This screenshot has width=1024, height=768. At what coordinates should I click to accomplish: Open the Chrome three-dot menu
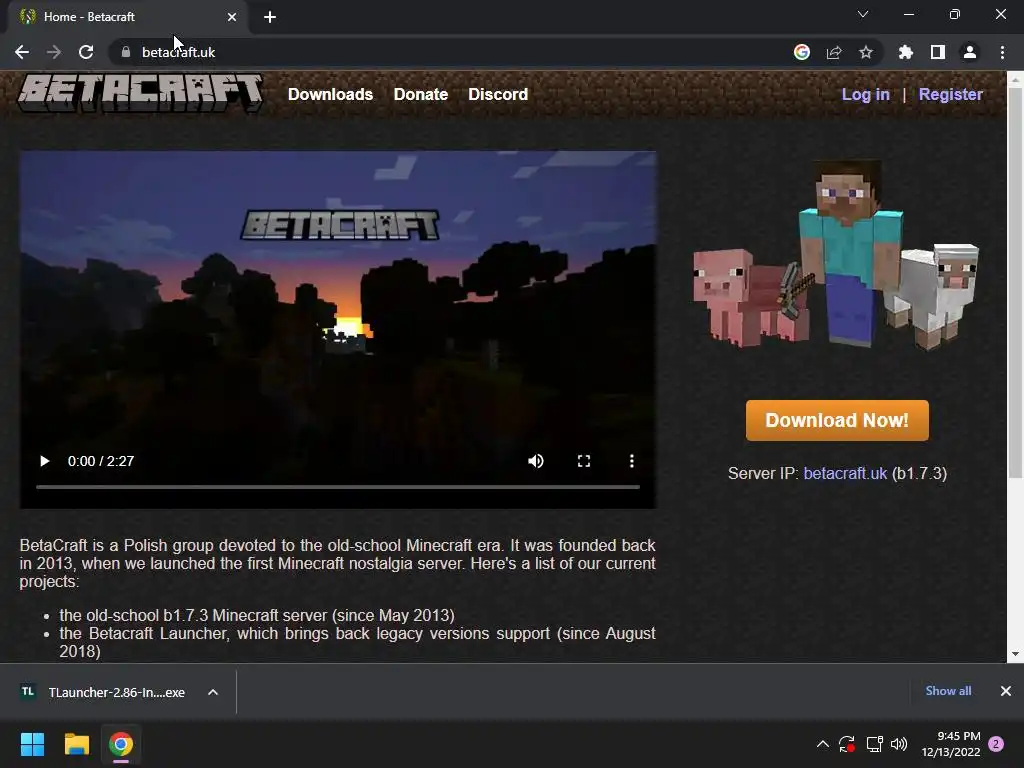pos(1002,52)
